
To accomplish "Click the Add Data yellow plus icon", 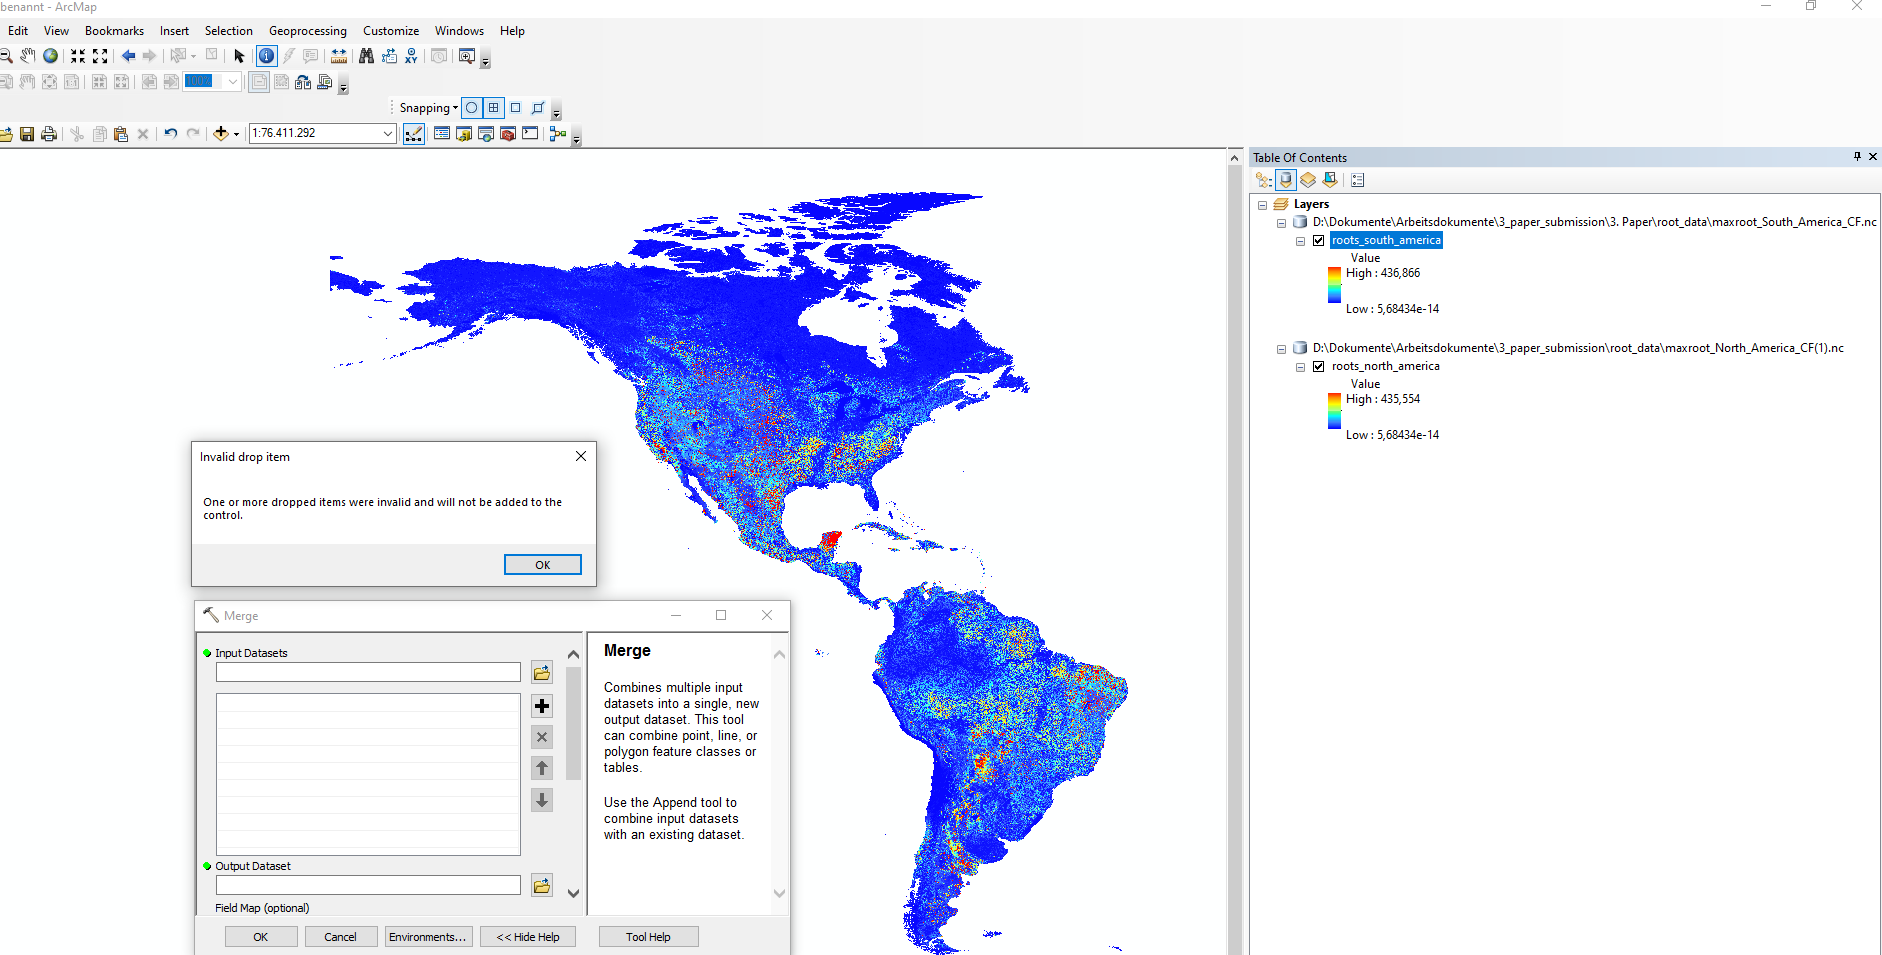I will (221, 134).
